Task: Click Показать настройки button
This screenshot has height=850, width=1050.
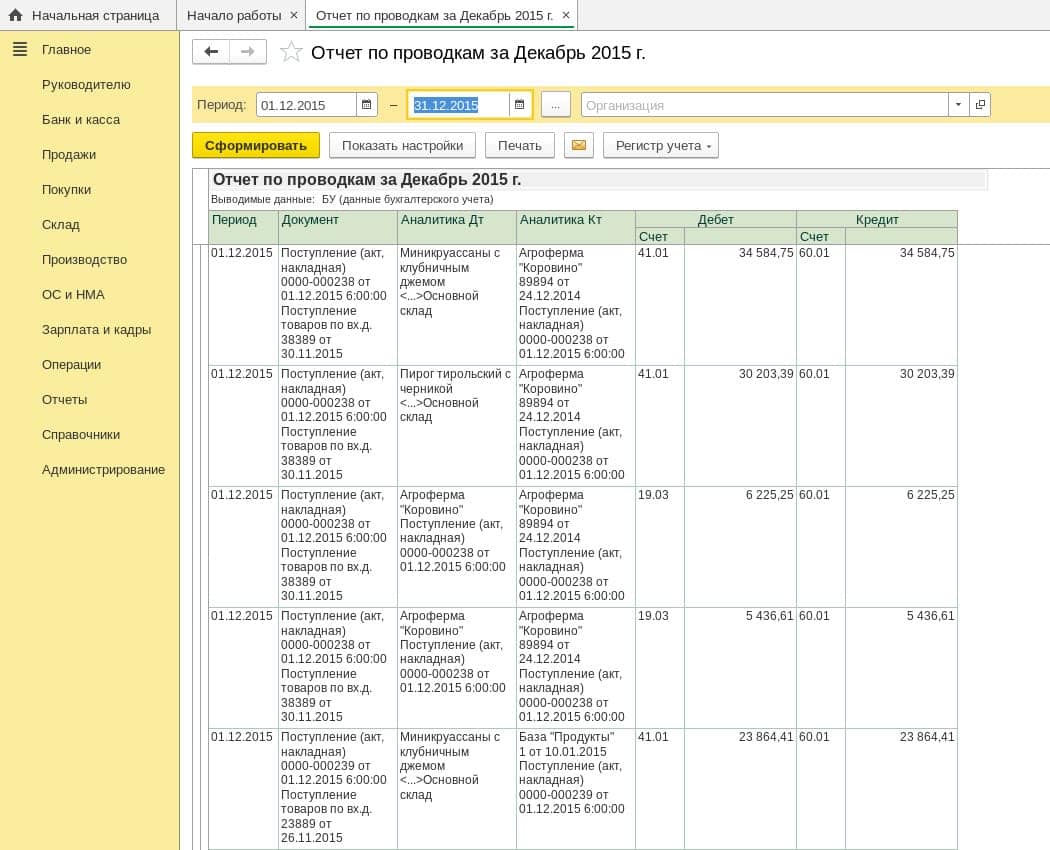Action: 402,145
